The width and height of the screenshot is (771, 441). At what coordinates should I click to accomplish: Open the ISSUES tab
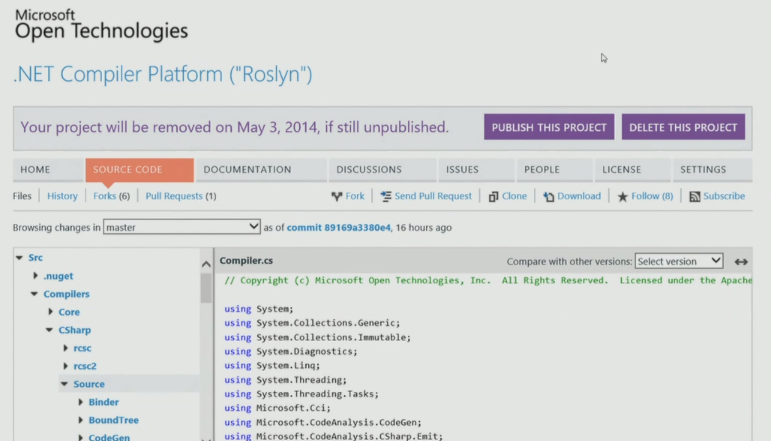476,170
